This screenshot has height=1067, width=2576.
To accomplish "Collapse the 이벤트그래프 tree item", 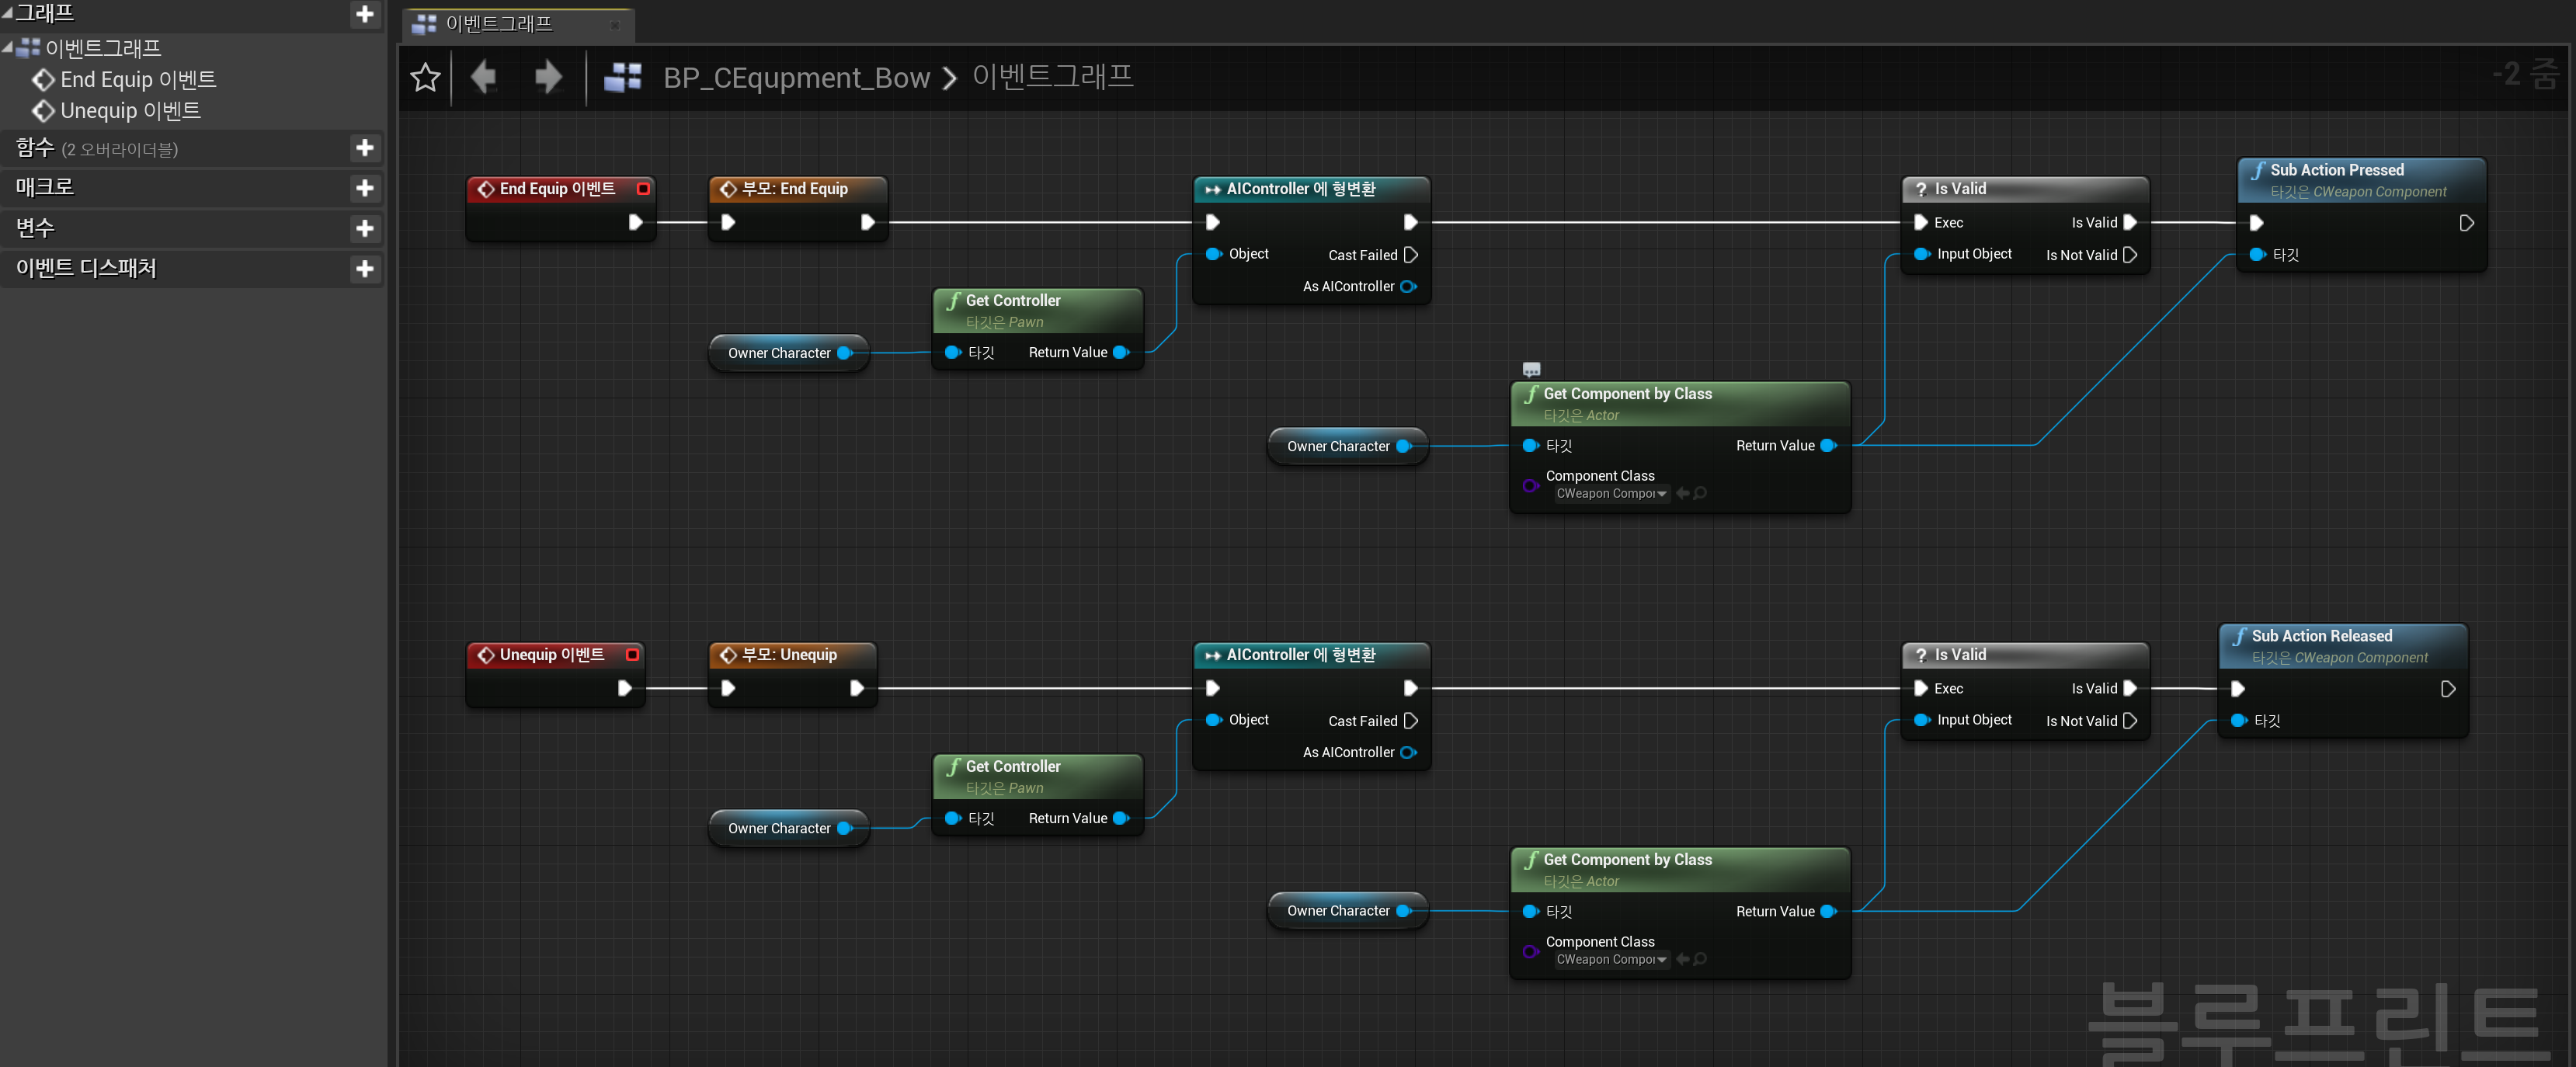I will click(x=8, y=47).
